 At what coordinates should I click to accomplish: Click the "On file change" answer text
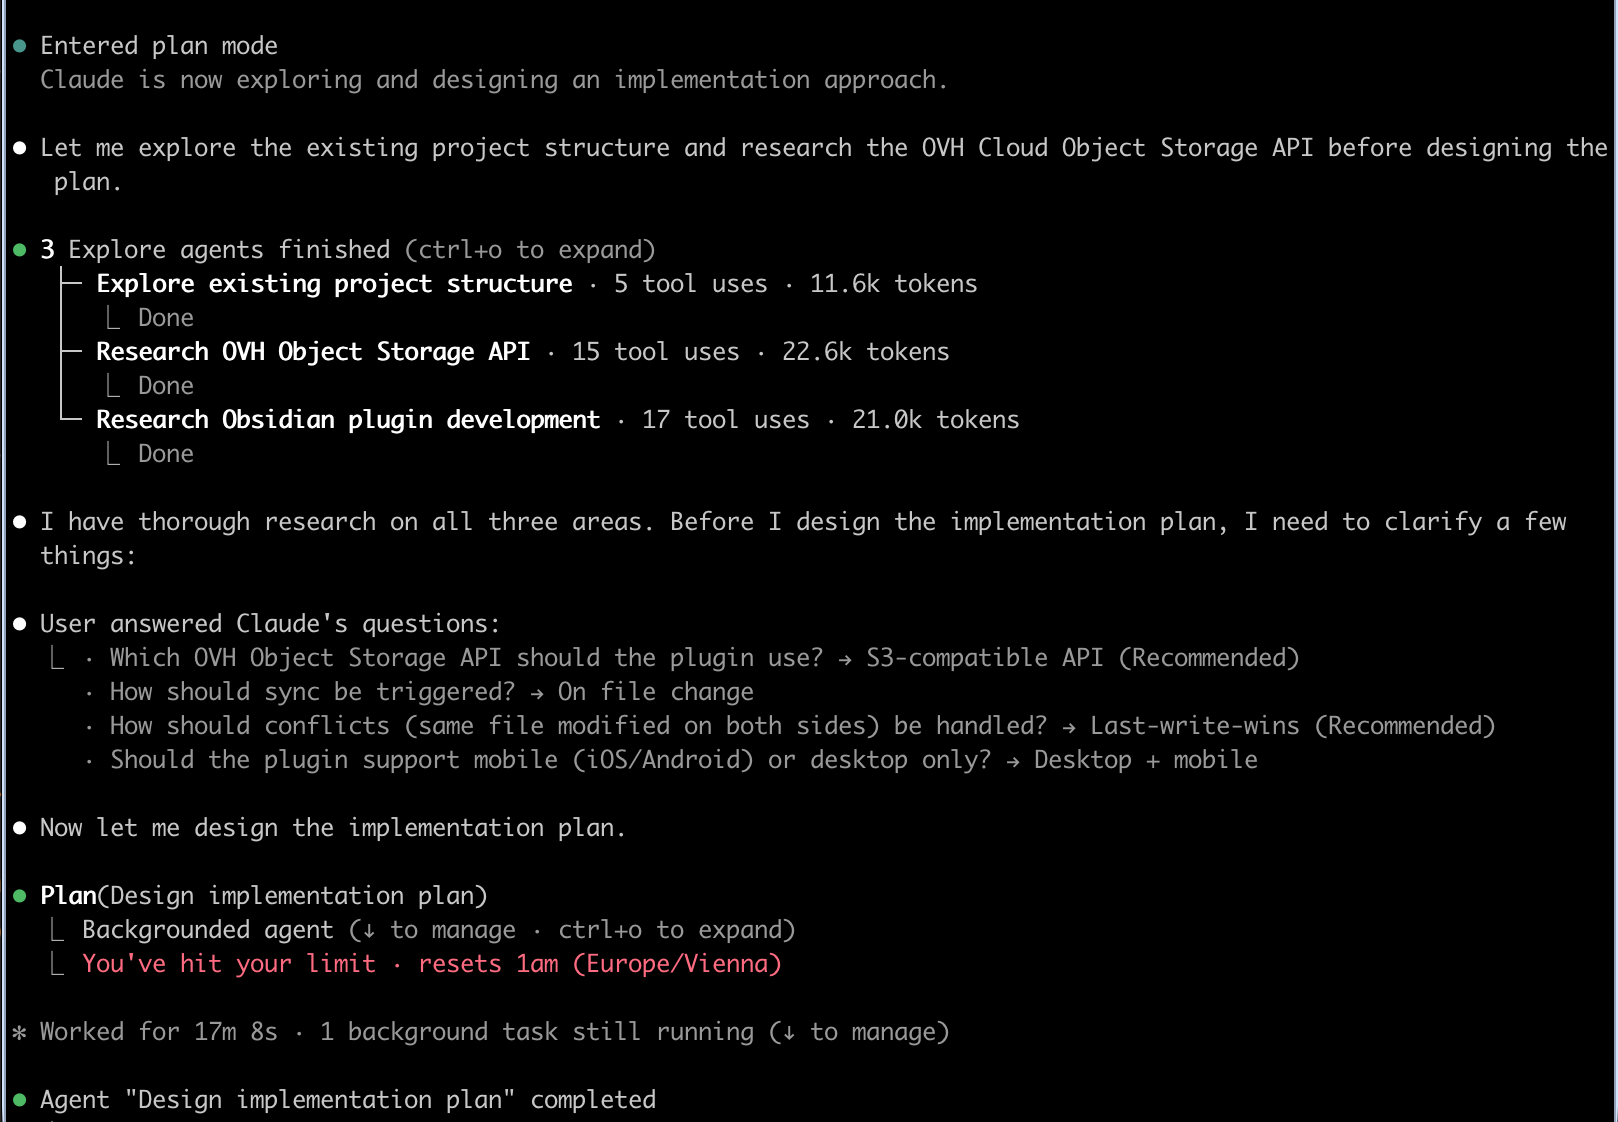point(655,692)
